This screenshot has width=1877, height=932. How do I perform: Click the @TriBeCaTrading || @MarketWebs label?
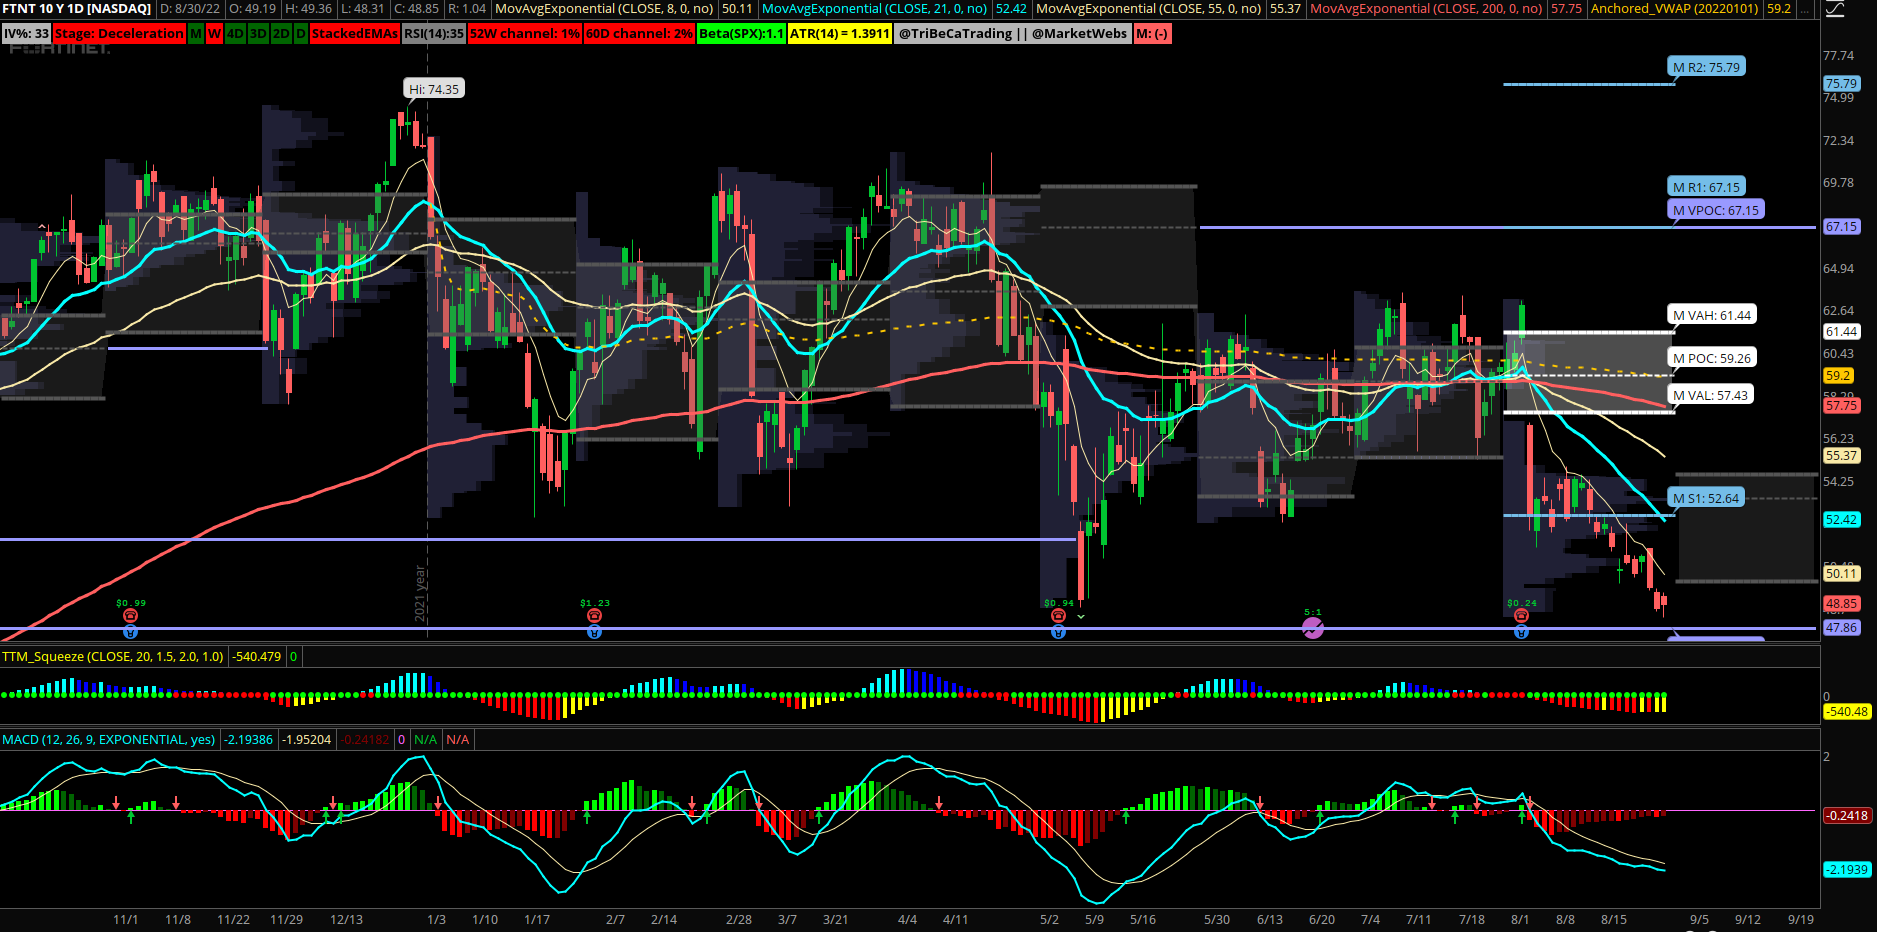1013,33
